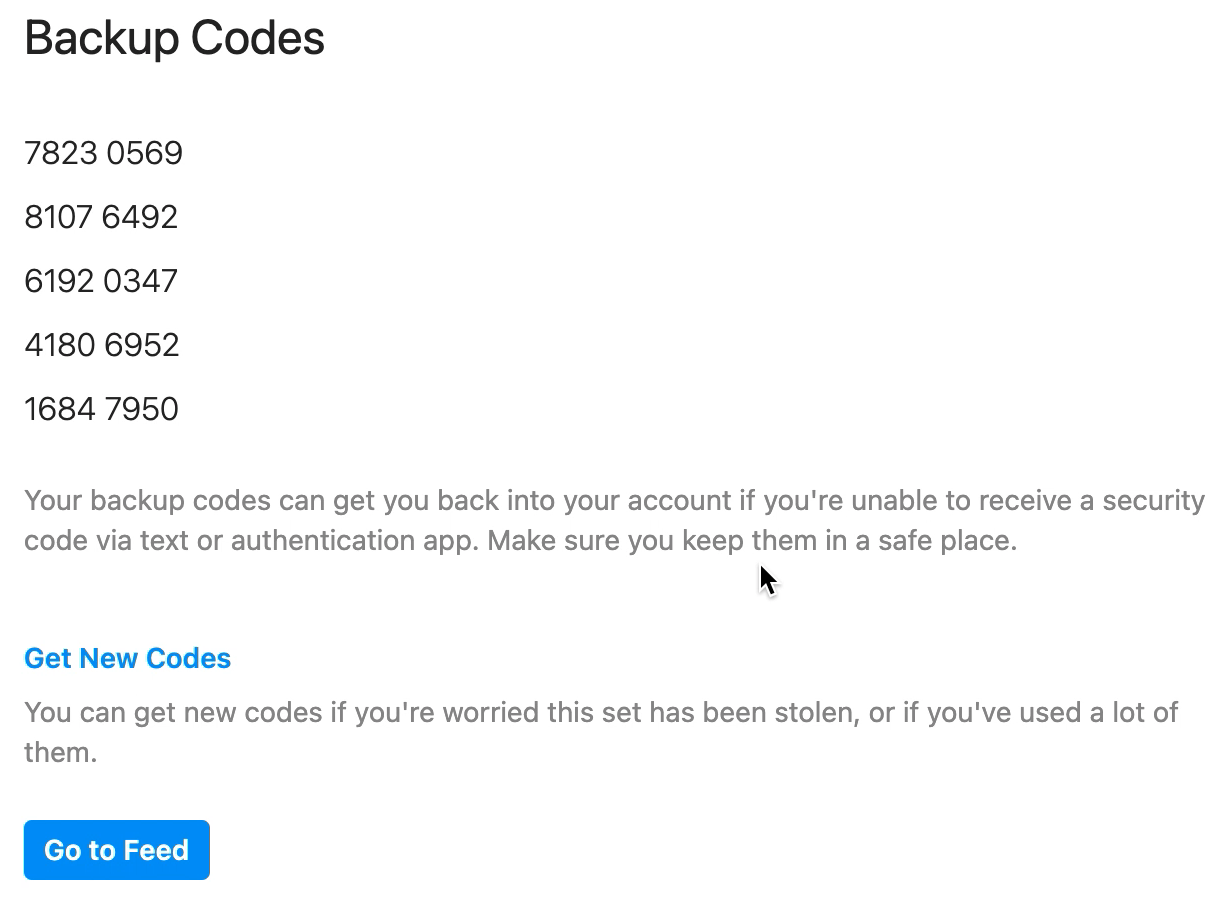The height and width of the screenshot is (904, 1232).
Task: Select the 7950 group of last code
Action: [141, 409]
